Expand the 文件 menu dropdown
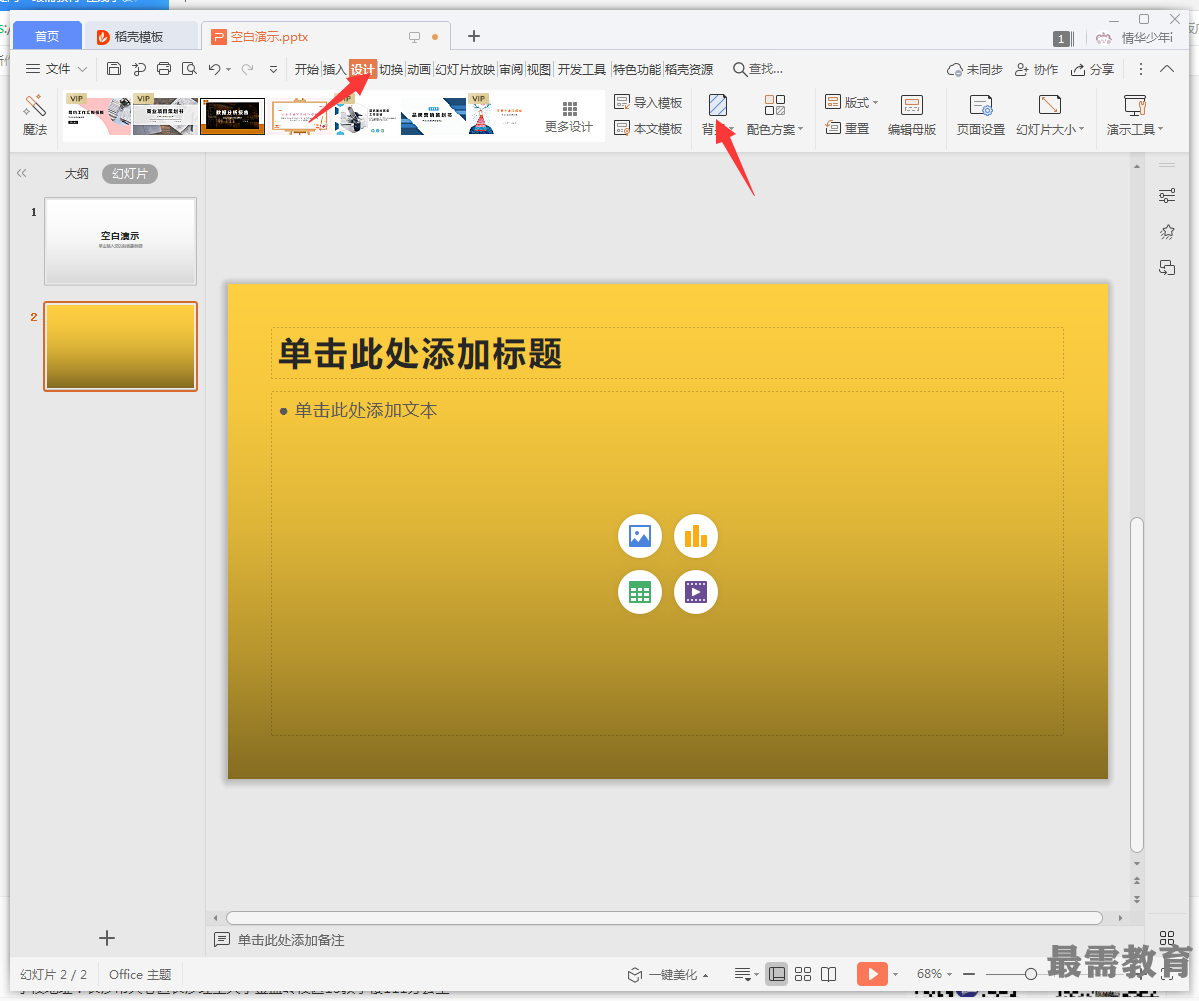1199x1001 pixels. pos(57,69)
